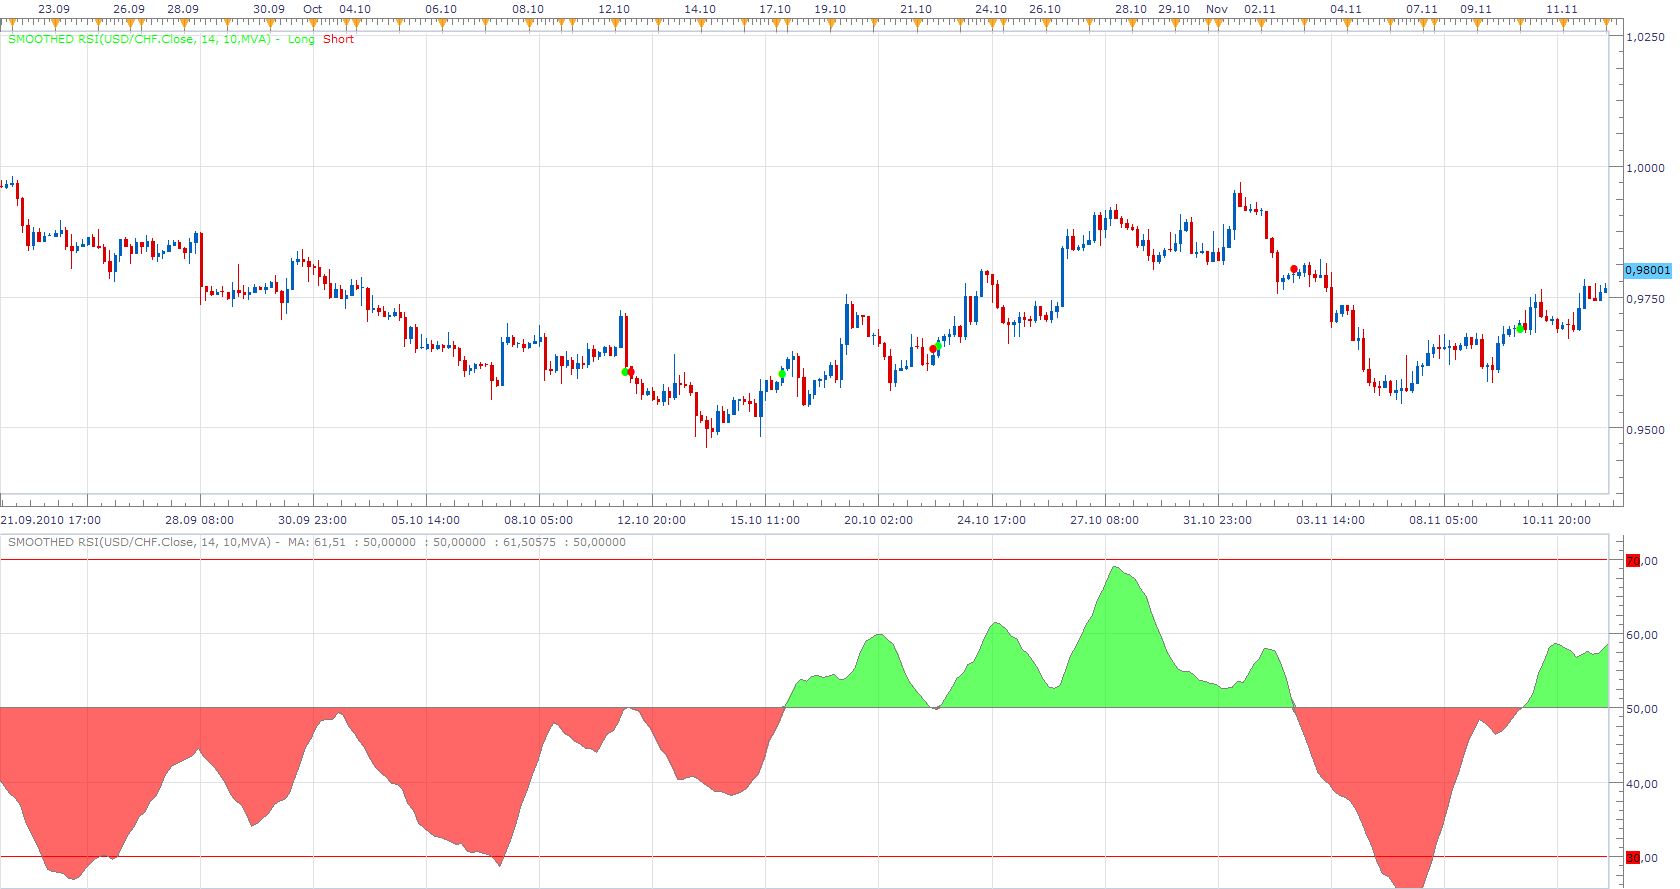
Task: Click the red 'Short' legend label
Action: pyautogui.click(x=338, y=39)
